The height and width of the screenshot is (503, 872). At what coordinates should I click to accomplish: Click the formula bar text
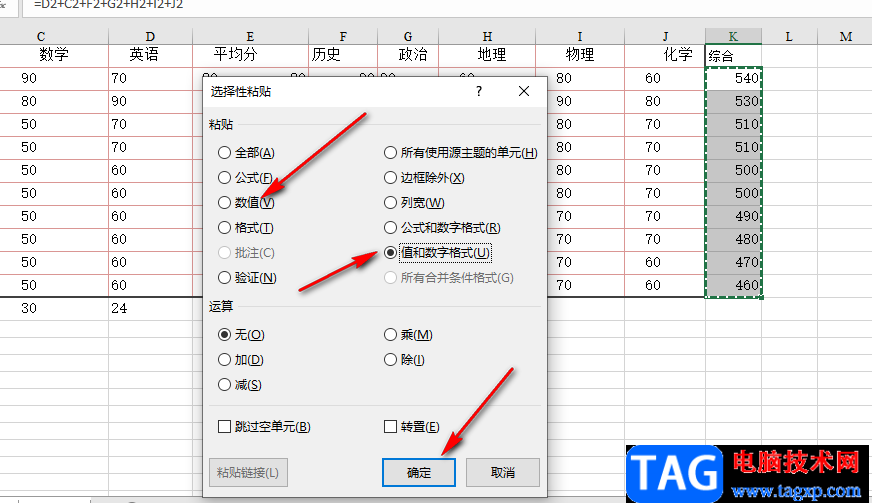click(x=108, y=4)
